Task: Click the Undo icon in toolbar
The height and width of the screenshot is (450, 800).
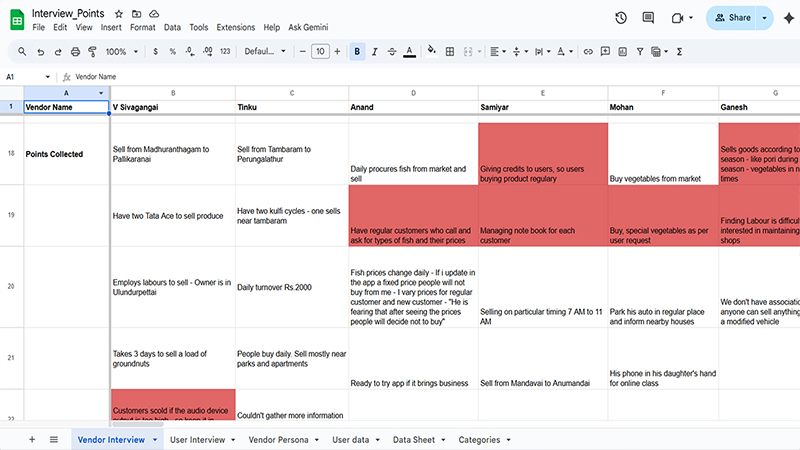Action: pos(39,51)
